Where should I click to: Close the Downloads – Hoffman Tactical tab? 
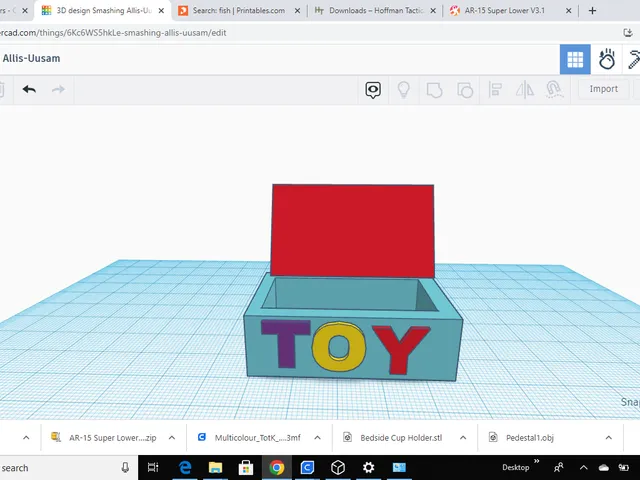tap(433, 11)
